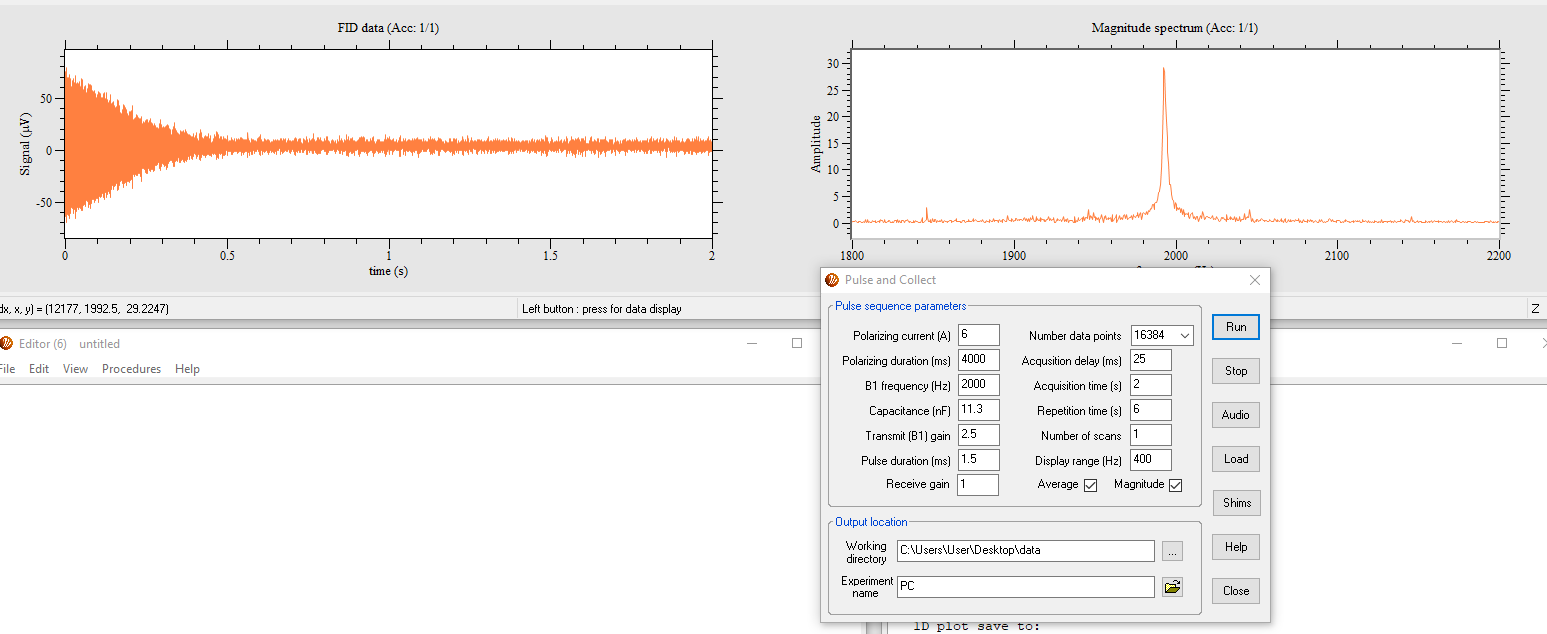Open the Procedures menu

[x=131, y=368]
